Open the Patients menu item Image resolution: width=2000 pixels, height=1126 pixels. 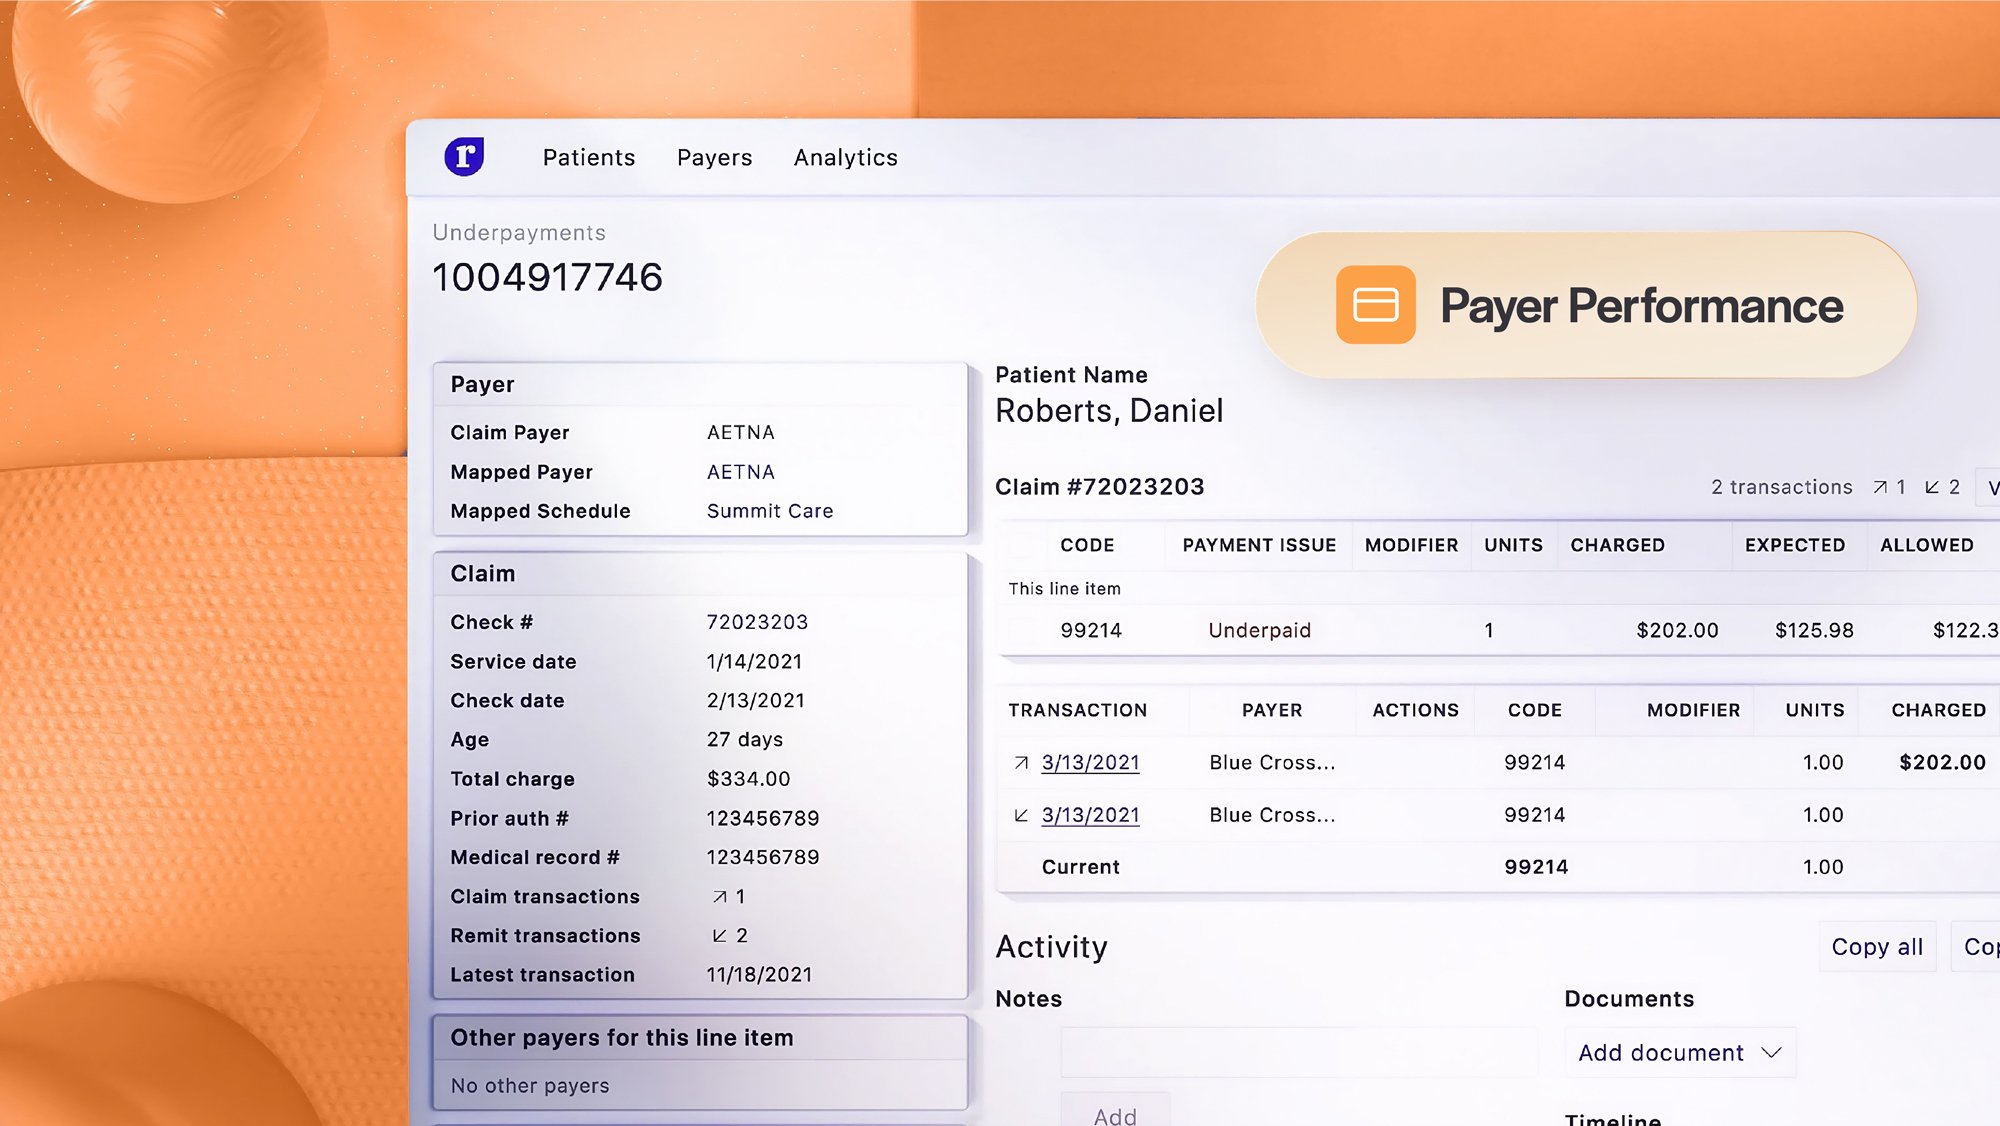pos(588,157)
